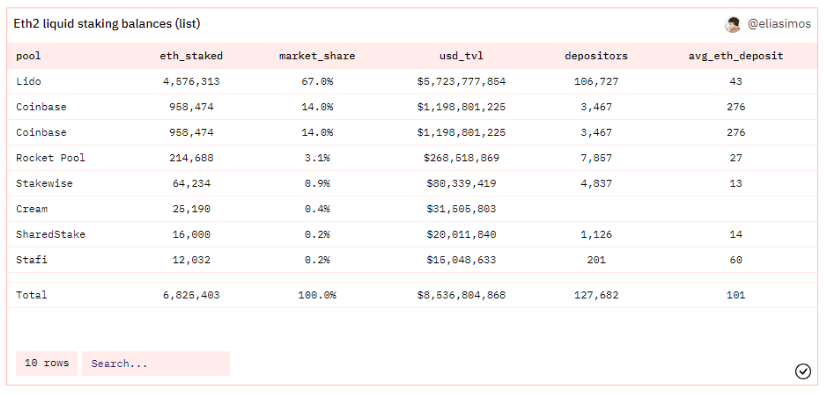Click the Search input field

tap(156, 363)
